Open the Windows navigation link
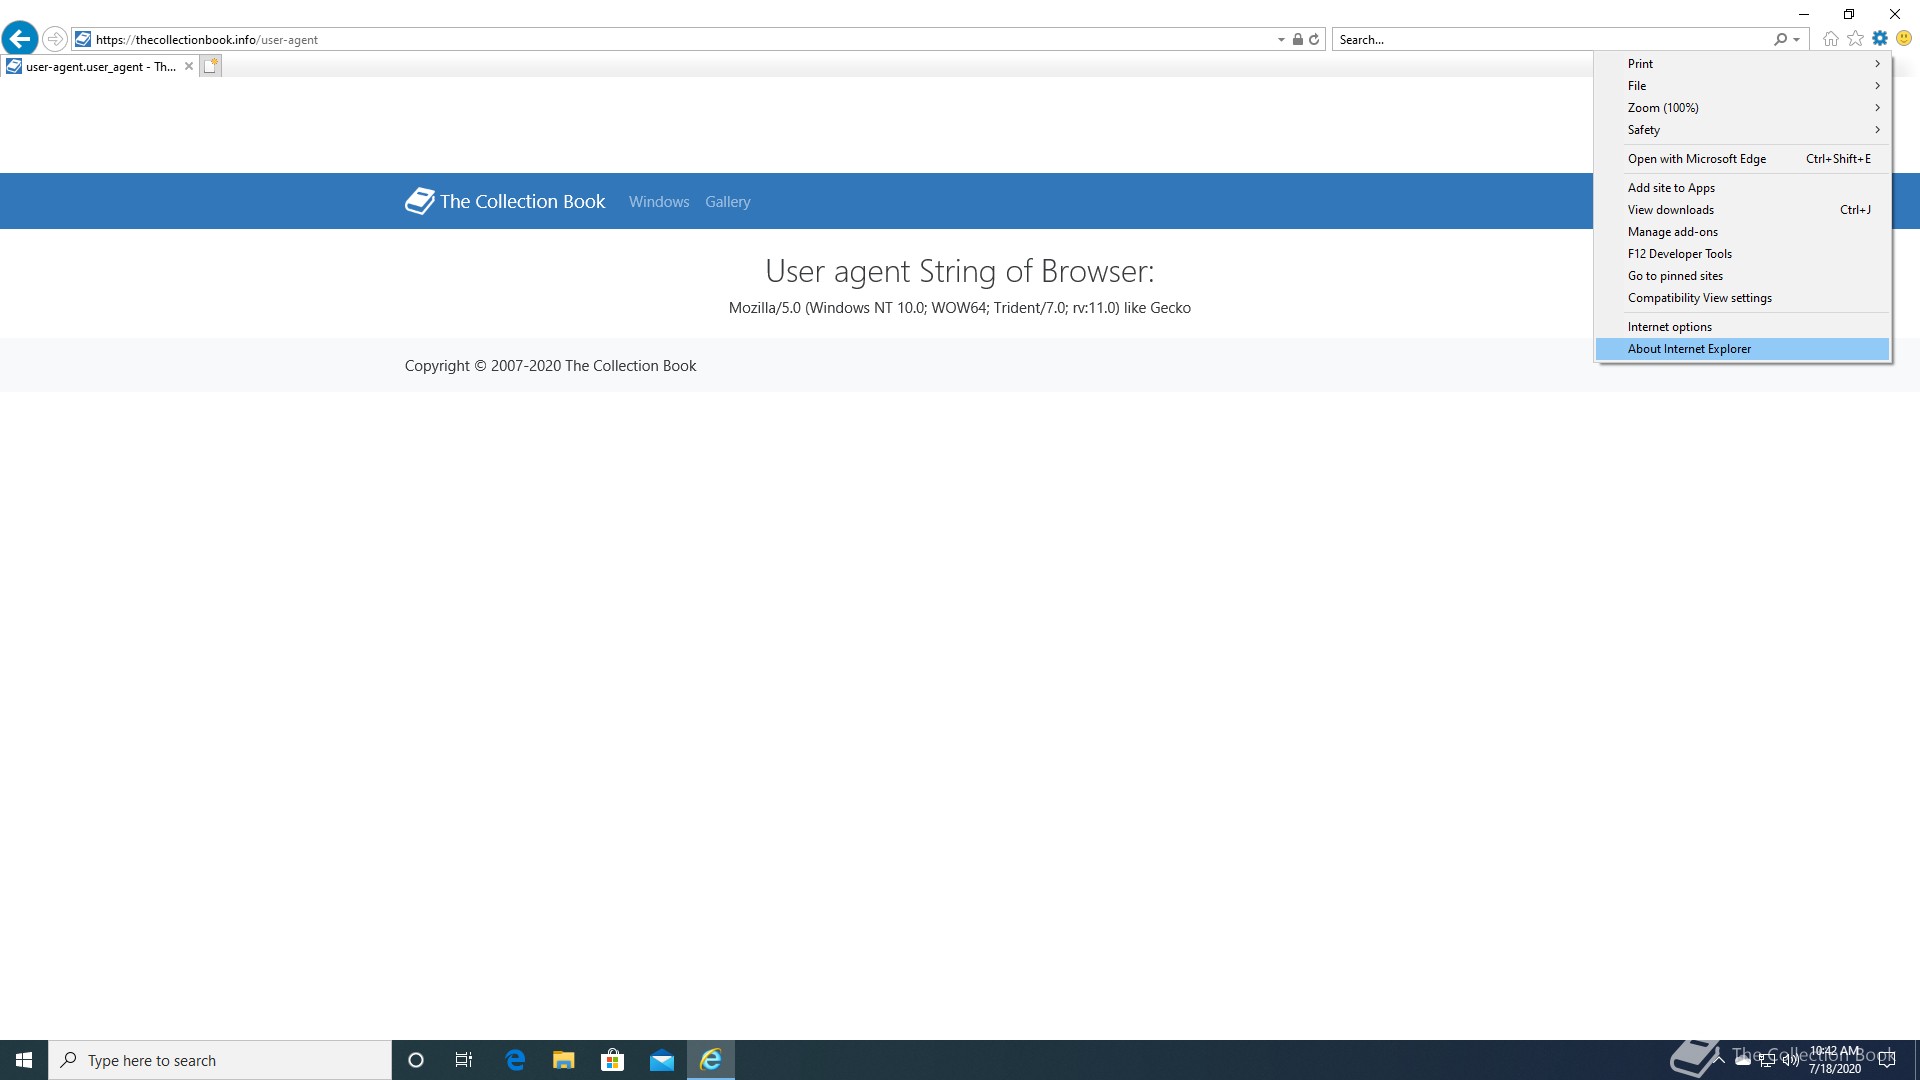 click(659, 201)
